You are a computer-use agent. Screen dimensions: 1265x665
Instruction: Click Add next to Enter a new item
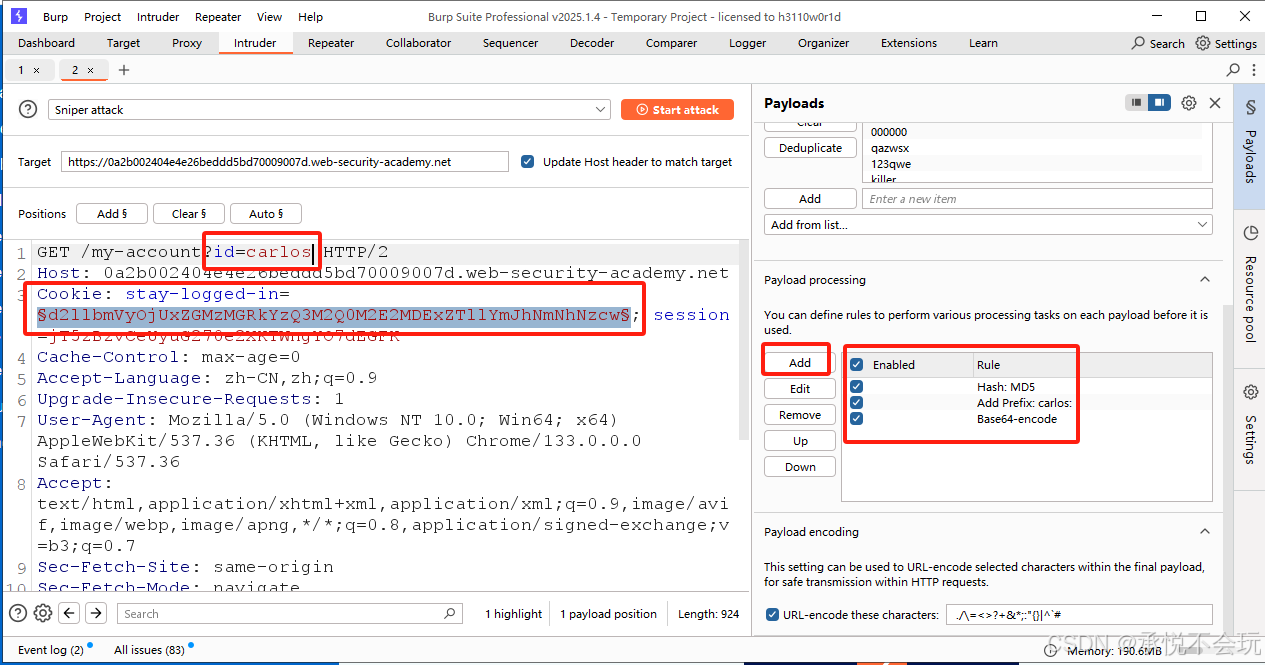(x=810, y=199)
